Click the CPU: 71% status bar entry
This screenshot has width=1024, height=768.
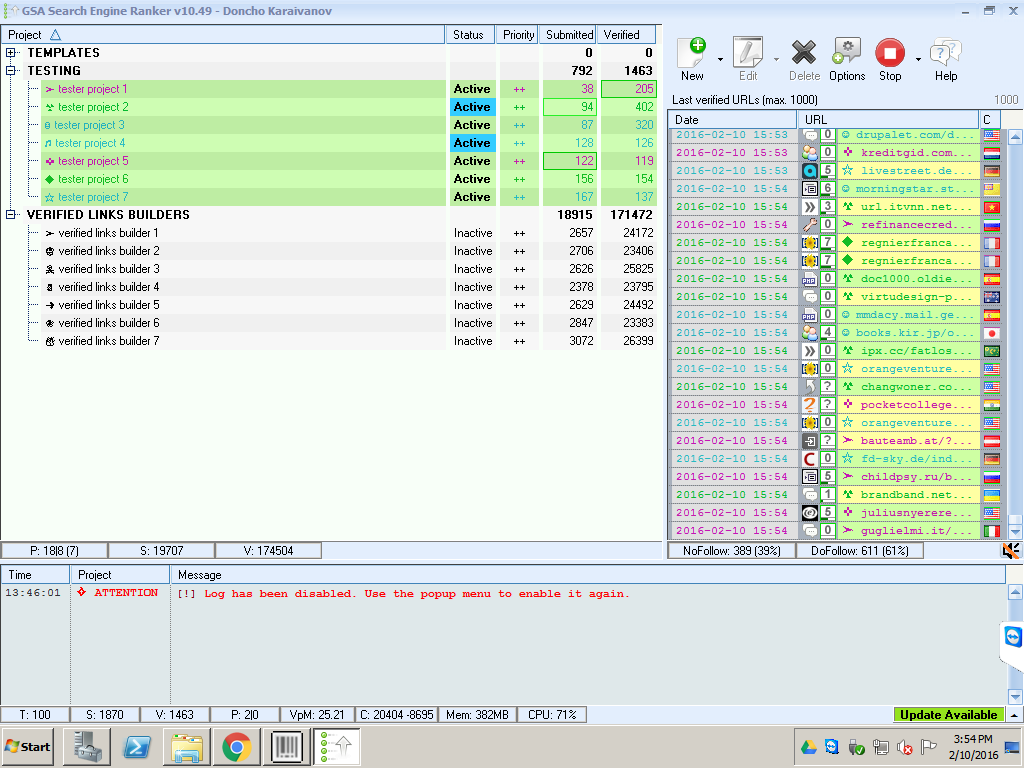point(552,714)
